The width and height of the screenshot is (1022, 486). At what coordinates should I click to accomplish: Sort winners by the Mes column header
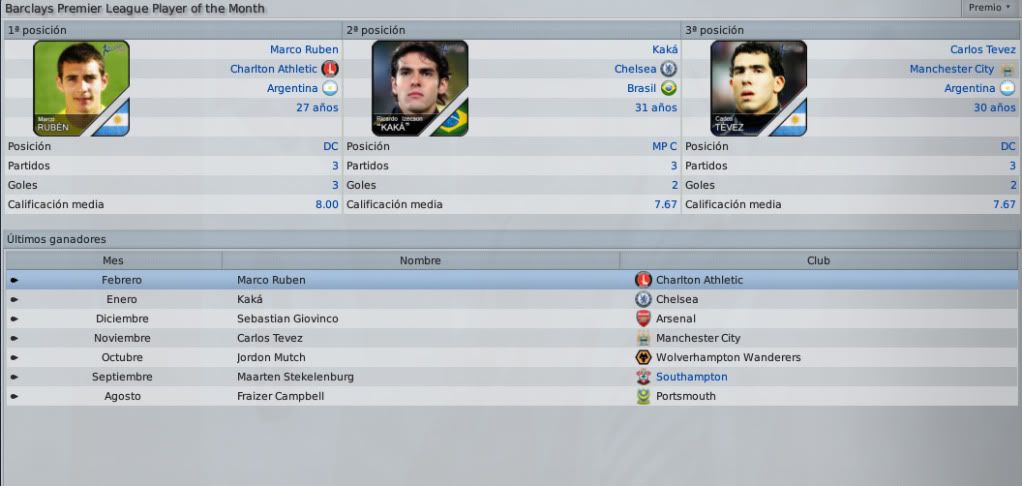pos(113,261)
